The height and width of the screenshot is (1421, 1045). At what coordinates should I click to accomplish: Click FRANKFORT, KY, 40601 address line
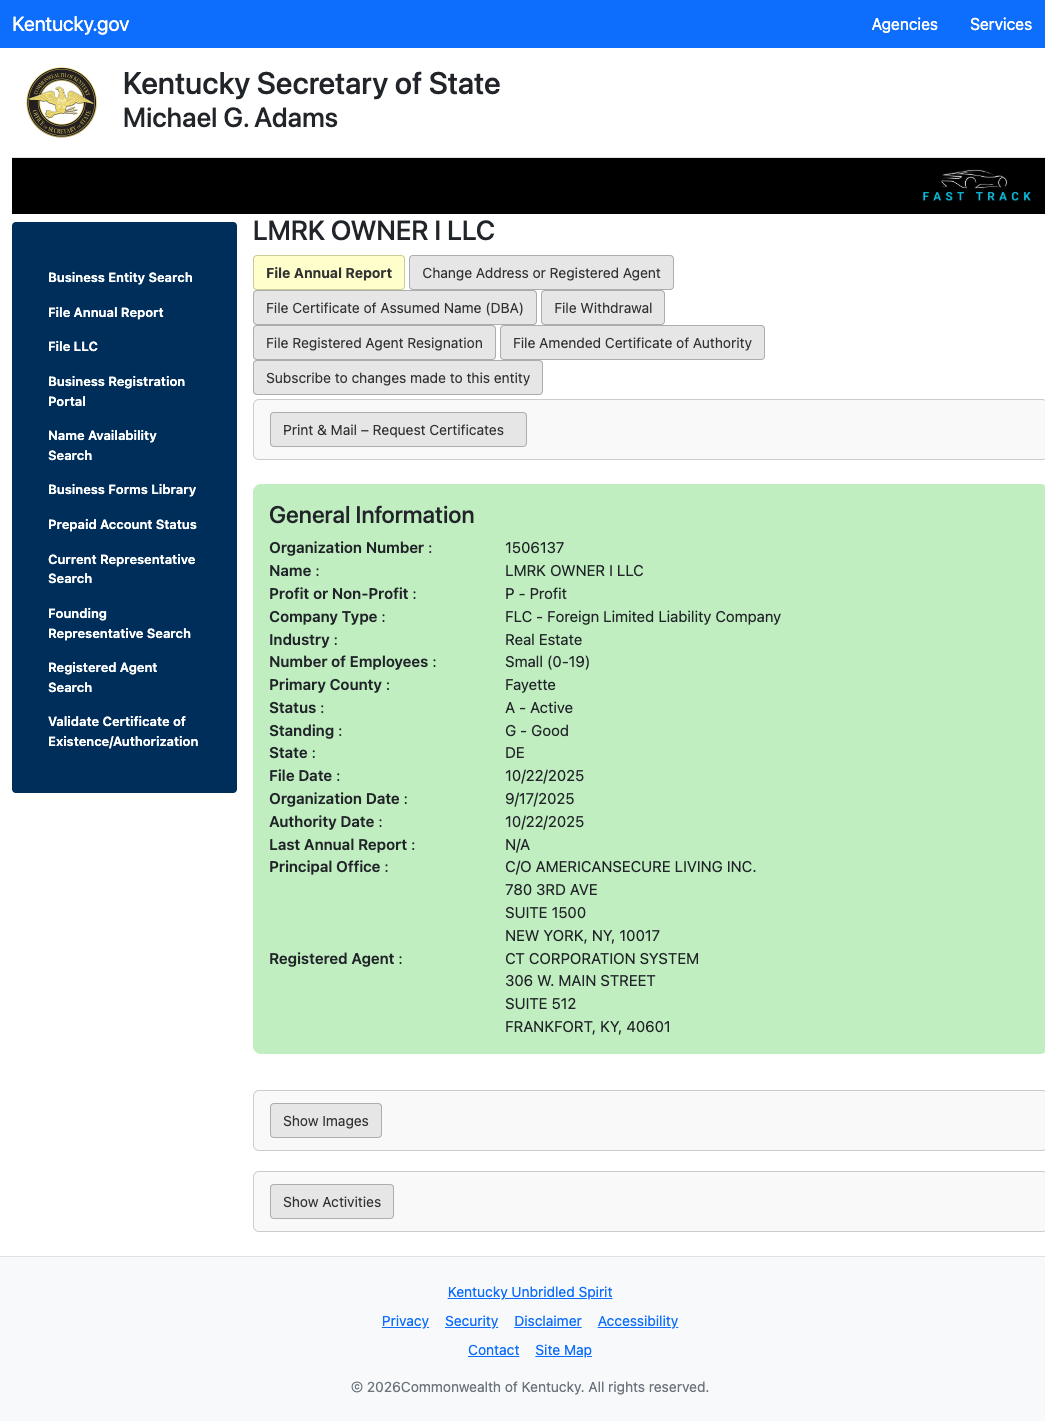588,1027
